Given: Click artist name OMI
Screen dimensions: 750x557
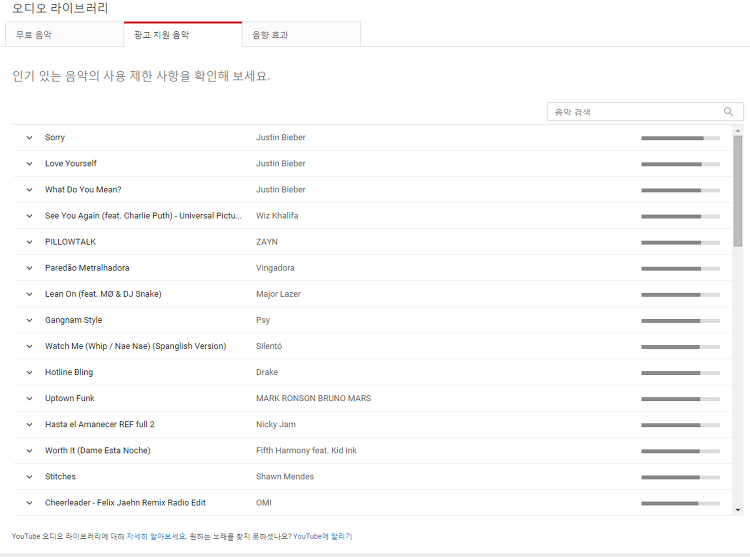Looking at the screenshot, I should [x=264, y=502].
